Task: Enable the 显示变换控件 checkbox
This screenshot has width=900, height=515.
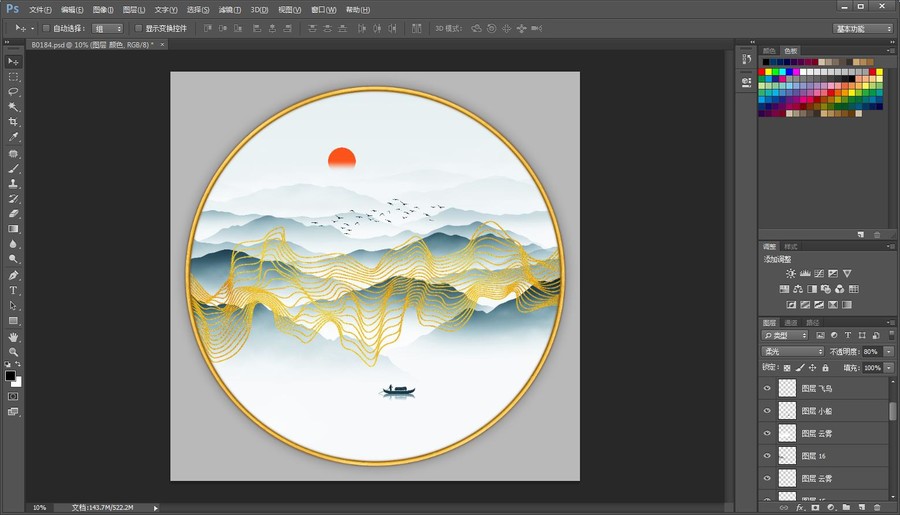Action: coord(138,28)
